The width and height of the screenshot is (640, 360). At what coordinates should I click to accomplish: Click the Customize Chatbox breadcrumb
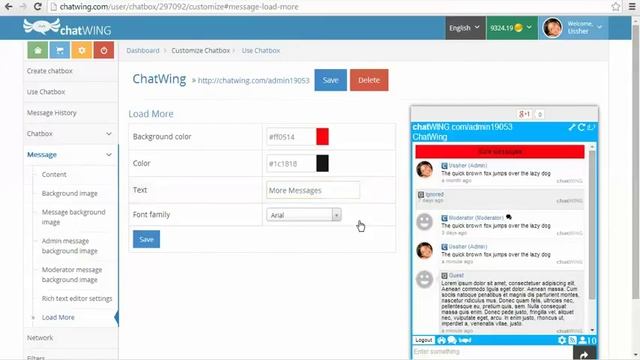200,51
